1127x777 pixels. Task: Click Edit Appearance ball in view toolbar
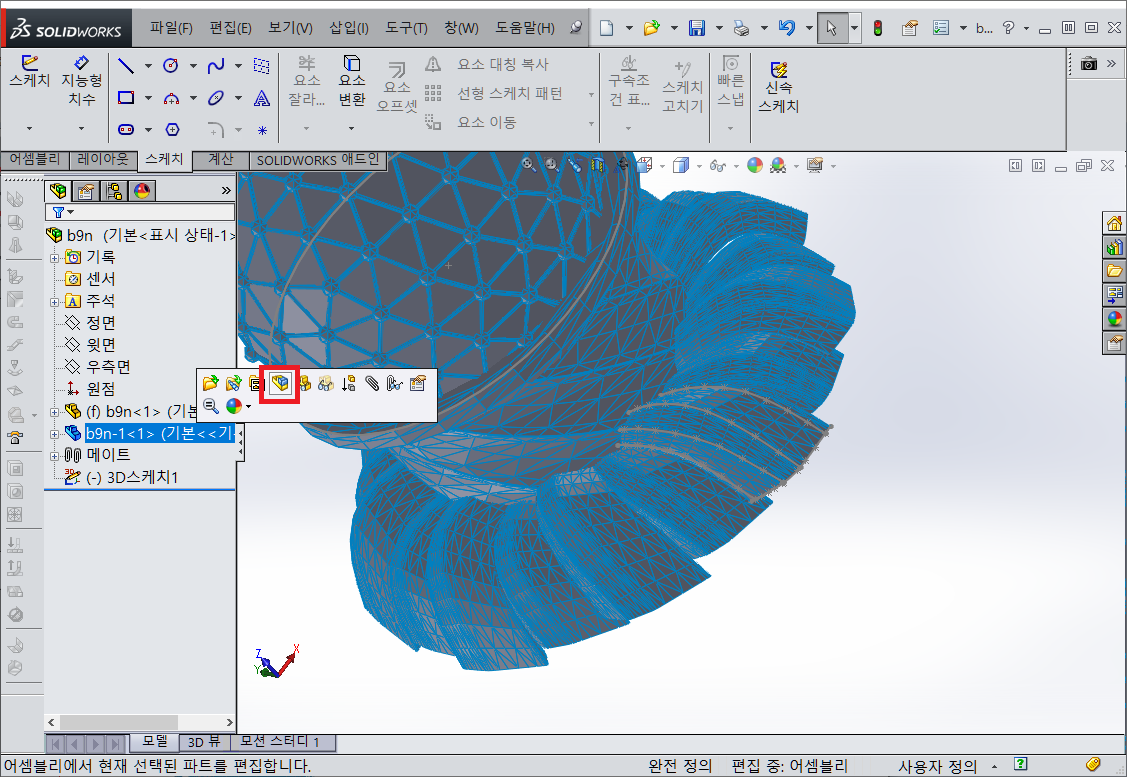pyautogui.click(x=755, y=166)
